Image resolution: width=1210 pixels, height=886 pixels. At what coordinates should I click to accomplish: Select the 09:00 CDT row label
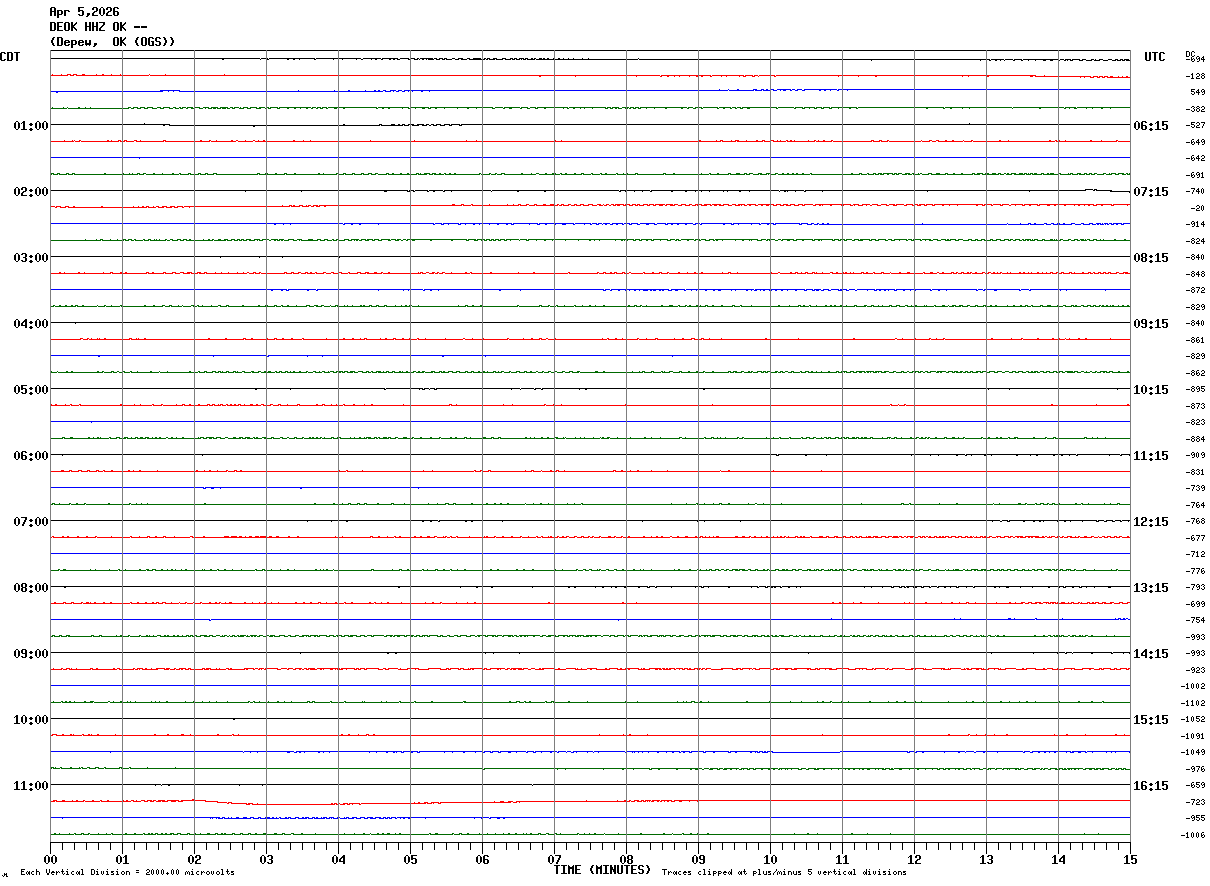coord(31,654)
